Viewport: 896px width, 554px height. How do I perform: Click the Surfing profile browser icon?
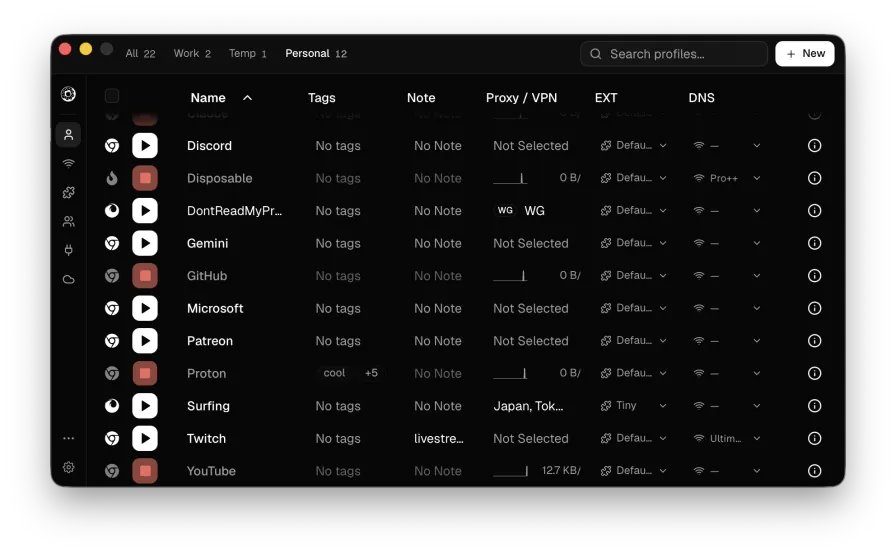click(x=112, y=406)
